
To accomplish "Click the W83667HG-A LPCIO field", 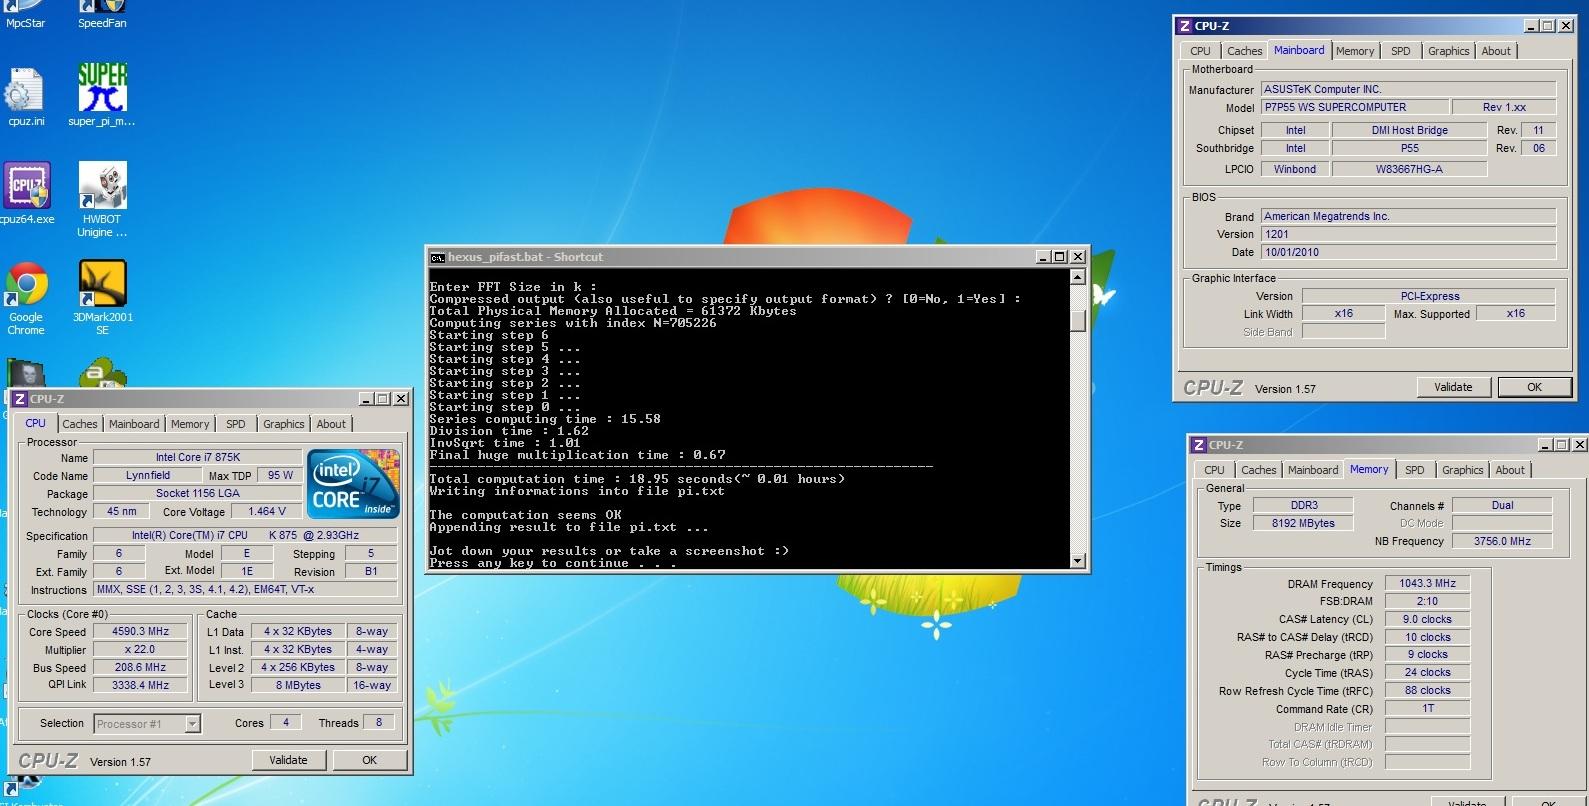I will tap(1409, 170).
